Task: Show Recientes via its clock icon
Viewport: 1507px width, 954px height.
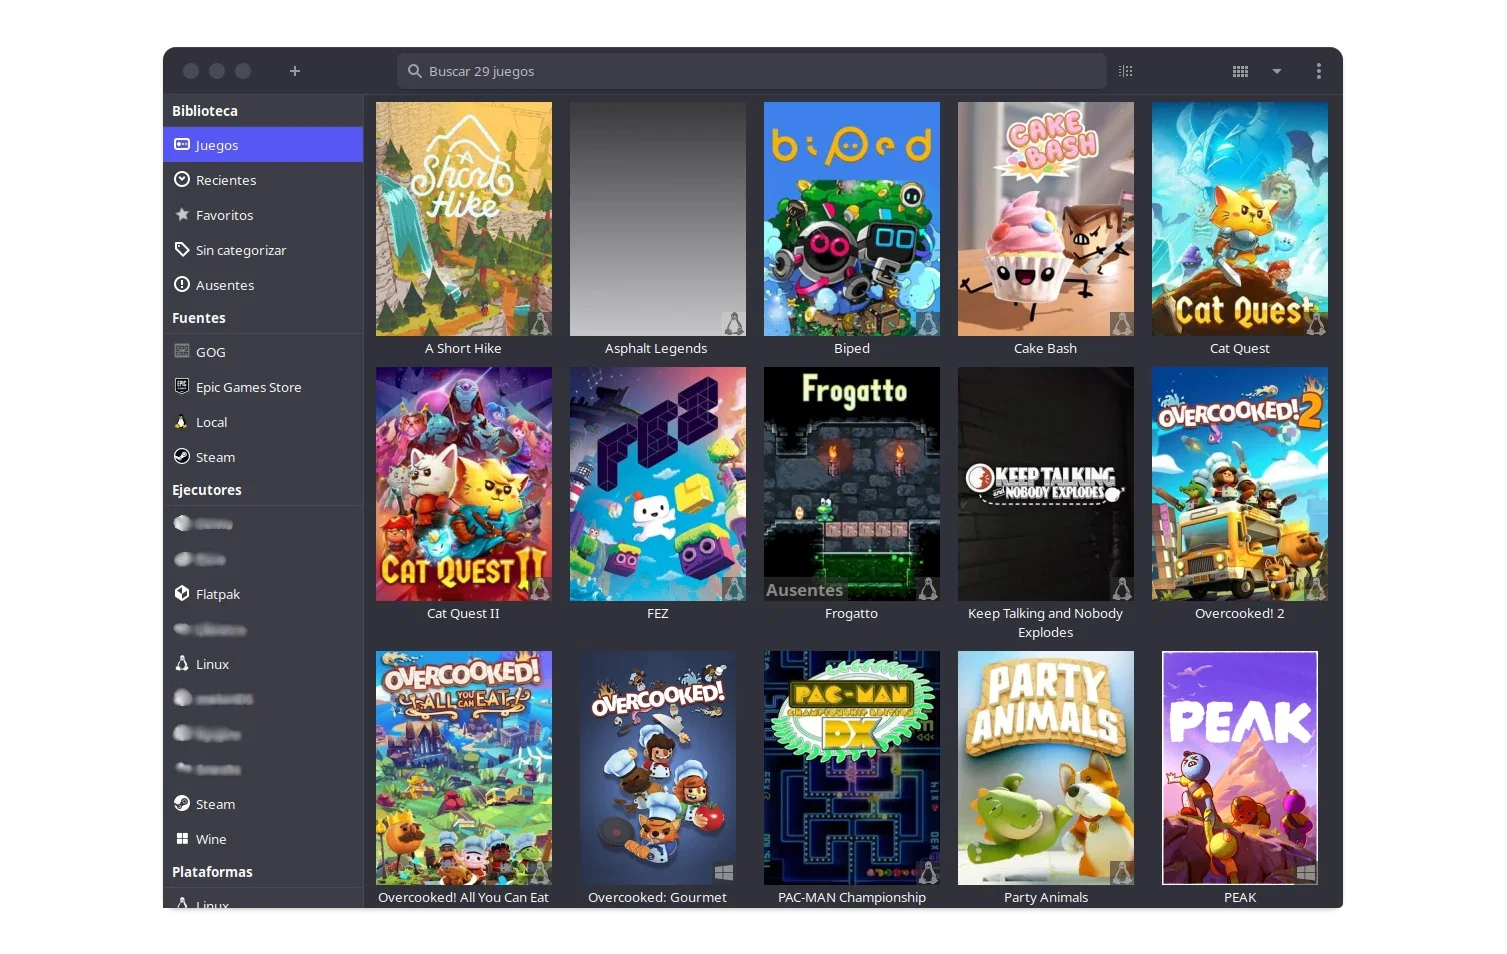Action: tap(182, 180)
